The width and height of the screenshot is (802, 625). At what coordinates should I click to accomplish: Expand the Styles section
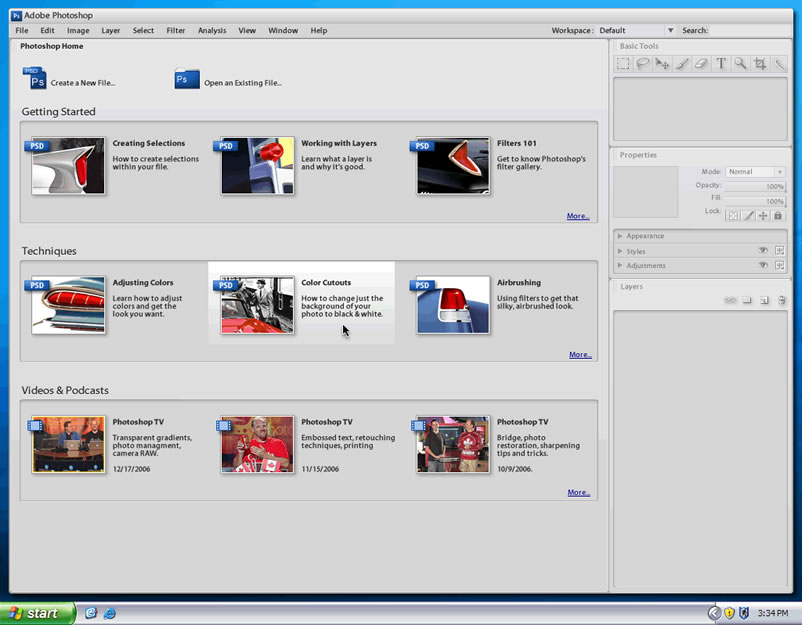click(x=619, y=251)
